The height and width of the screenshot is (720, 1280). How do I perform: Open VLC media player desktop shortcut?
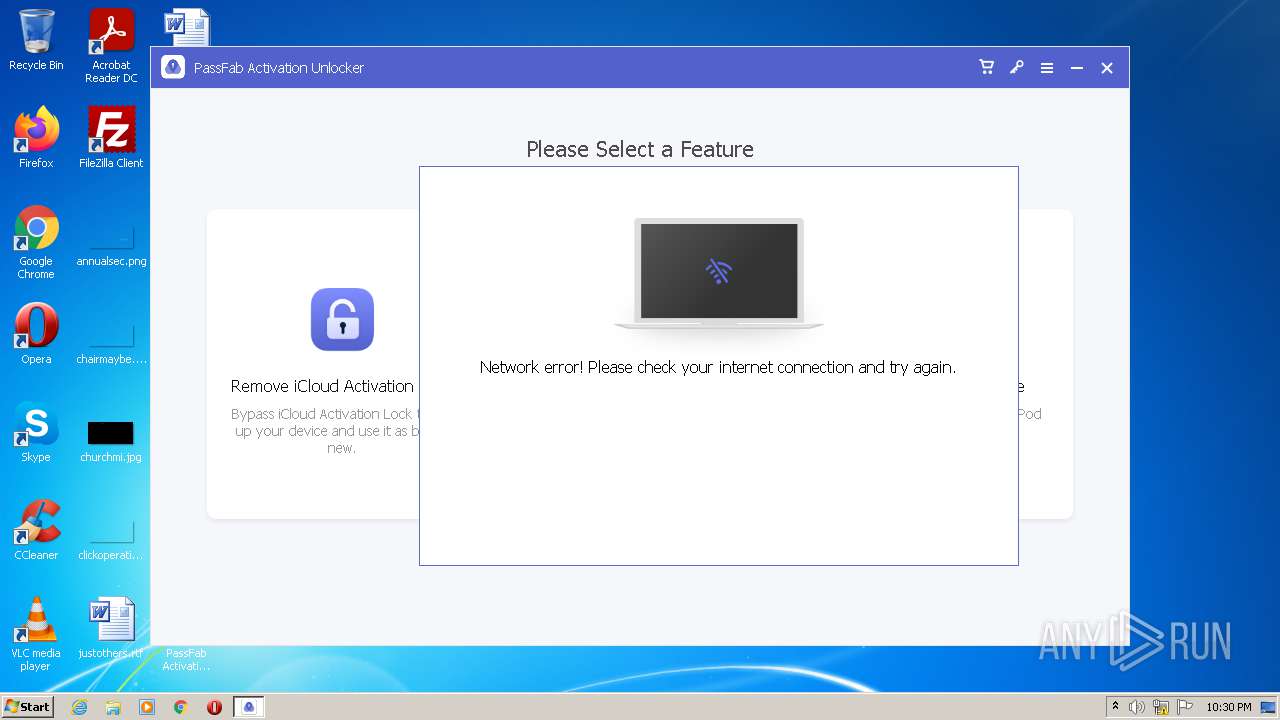[x=36, y=634]
